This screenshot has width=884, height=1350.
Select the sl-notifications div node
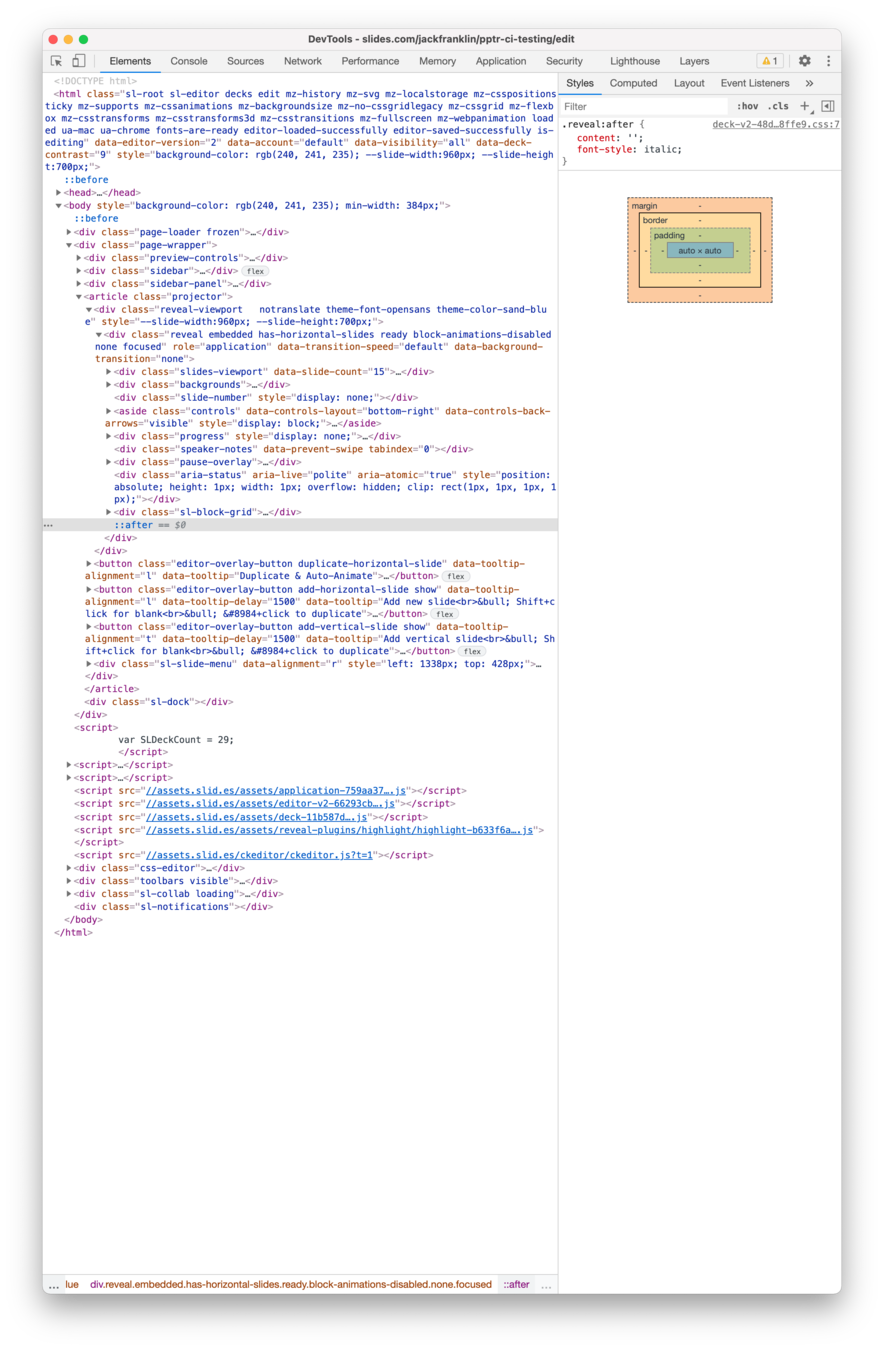point(174,907)
